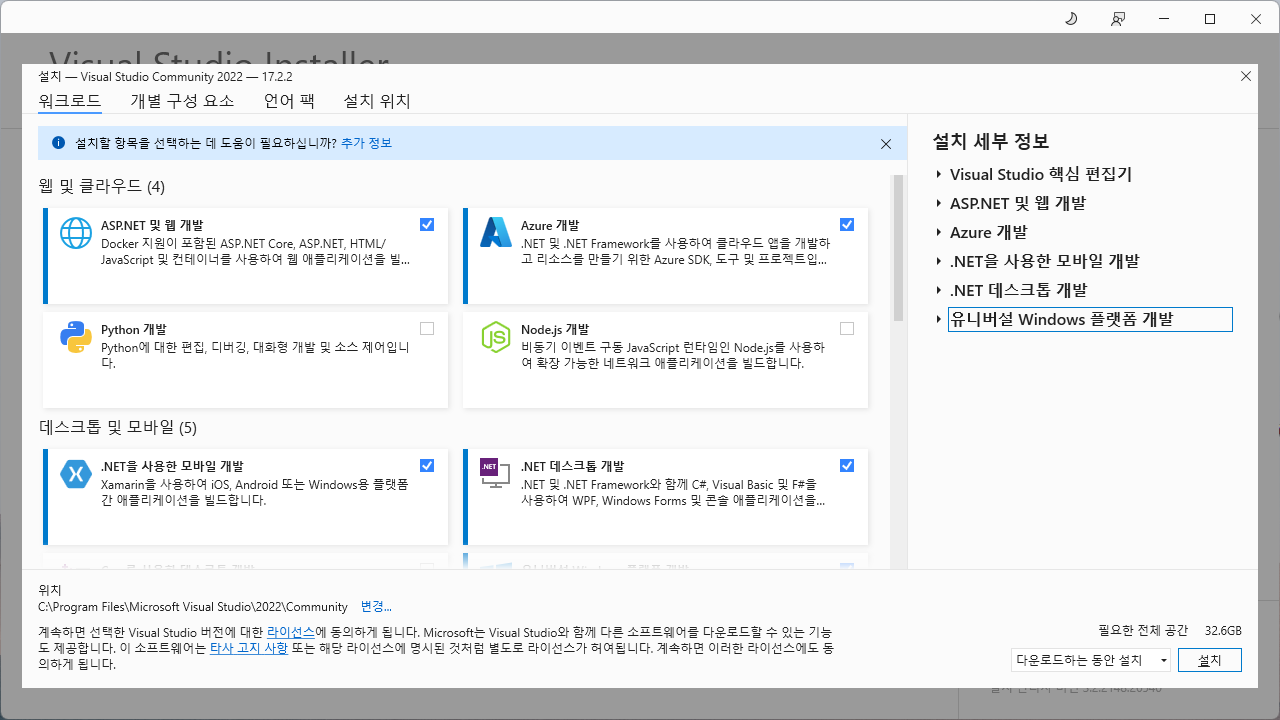Click the Node.js hexagon icon

496,337
